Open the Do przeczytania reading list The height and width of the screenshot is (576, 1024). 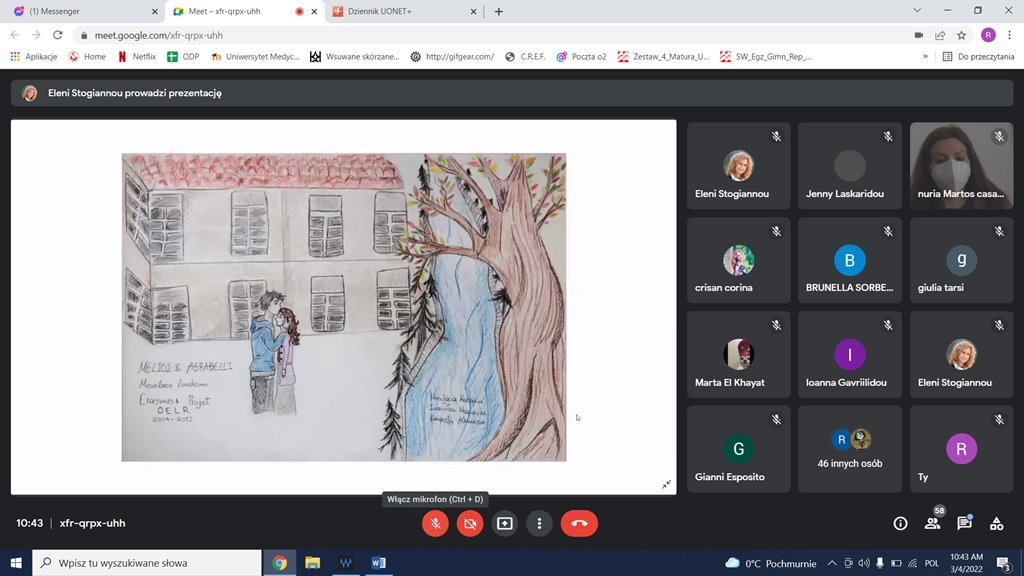click(x=978, y=57)
